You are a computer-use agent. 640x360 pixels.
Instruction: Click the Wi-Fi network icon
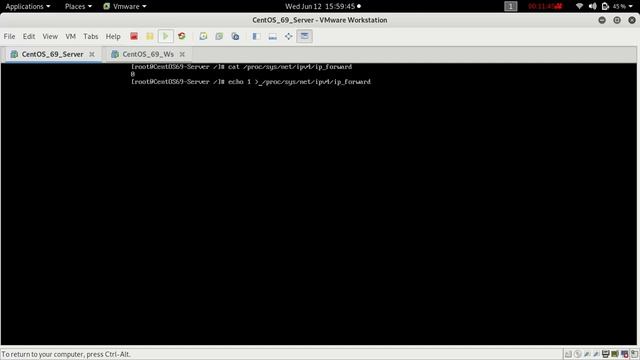click(x=579, y=6)
